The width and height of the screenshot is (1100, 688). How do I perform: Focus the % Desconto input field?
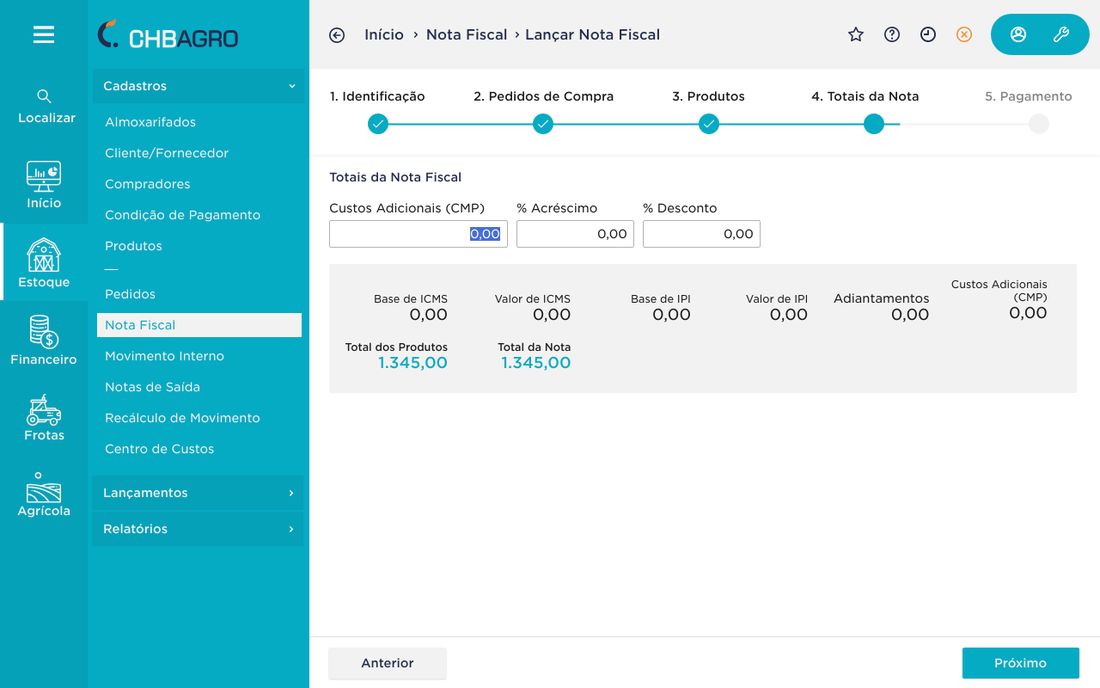[702, 234]
